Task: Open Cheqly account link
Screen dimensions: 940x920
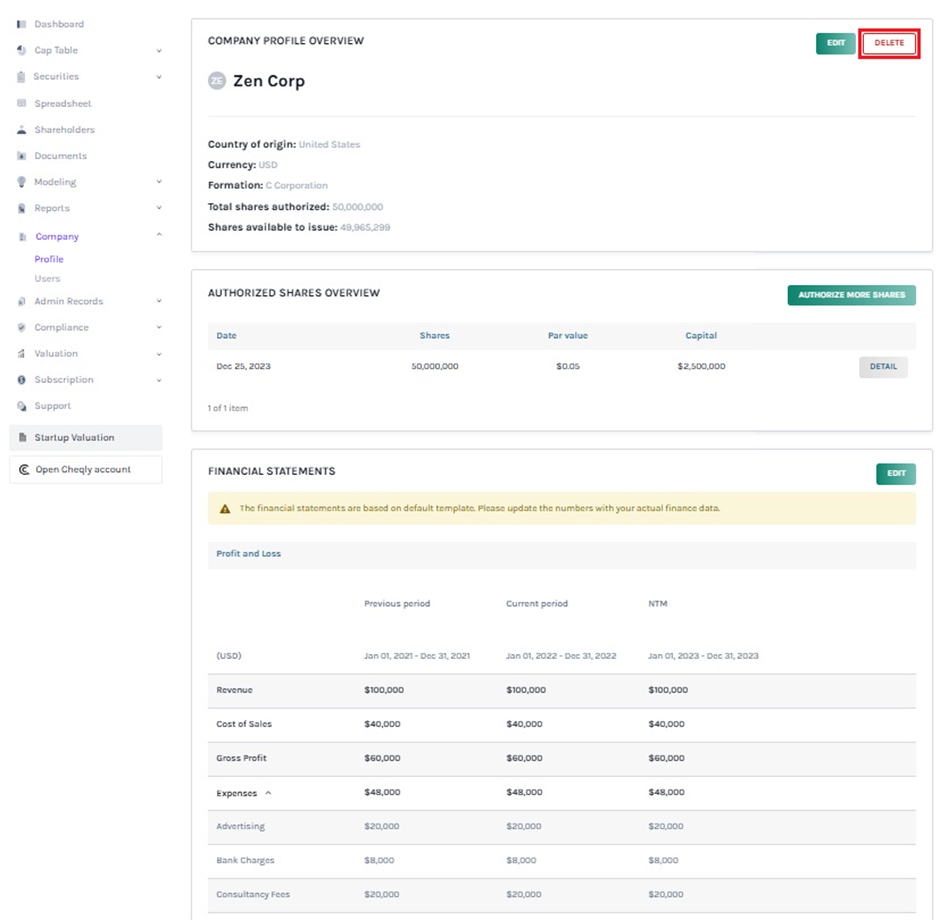Action: point(83,470)
